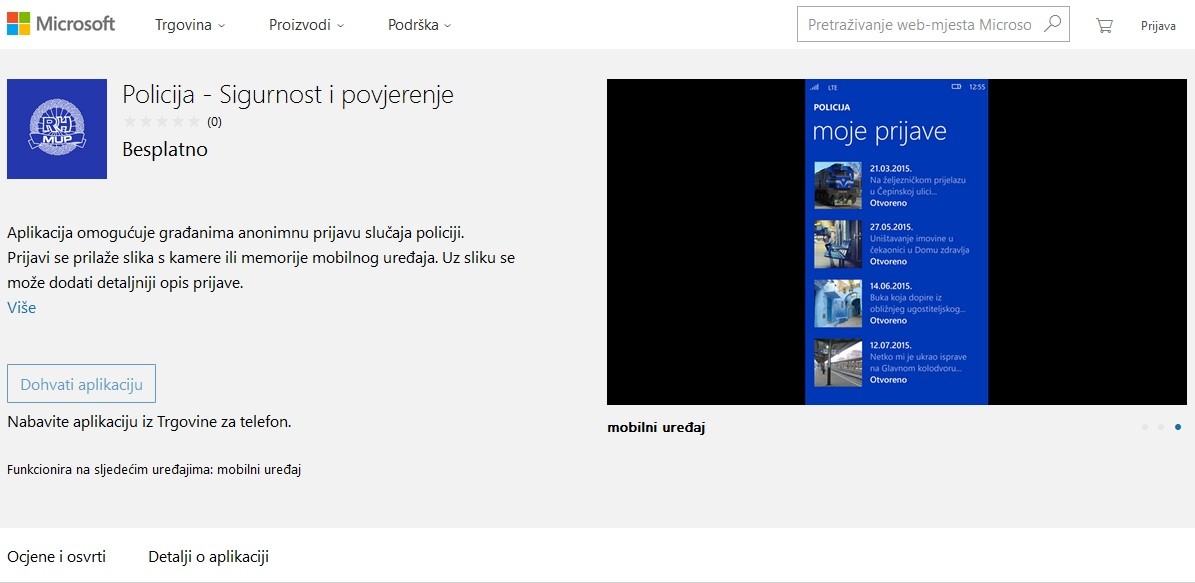Expand the Proizvodi dropdown menu
This screenshot has height=583, width=1195.
(306, 25)
